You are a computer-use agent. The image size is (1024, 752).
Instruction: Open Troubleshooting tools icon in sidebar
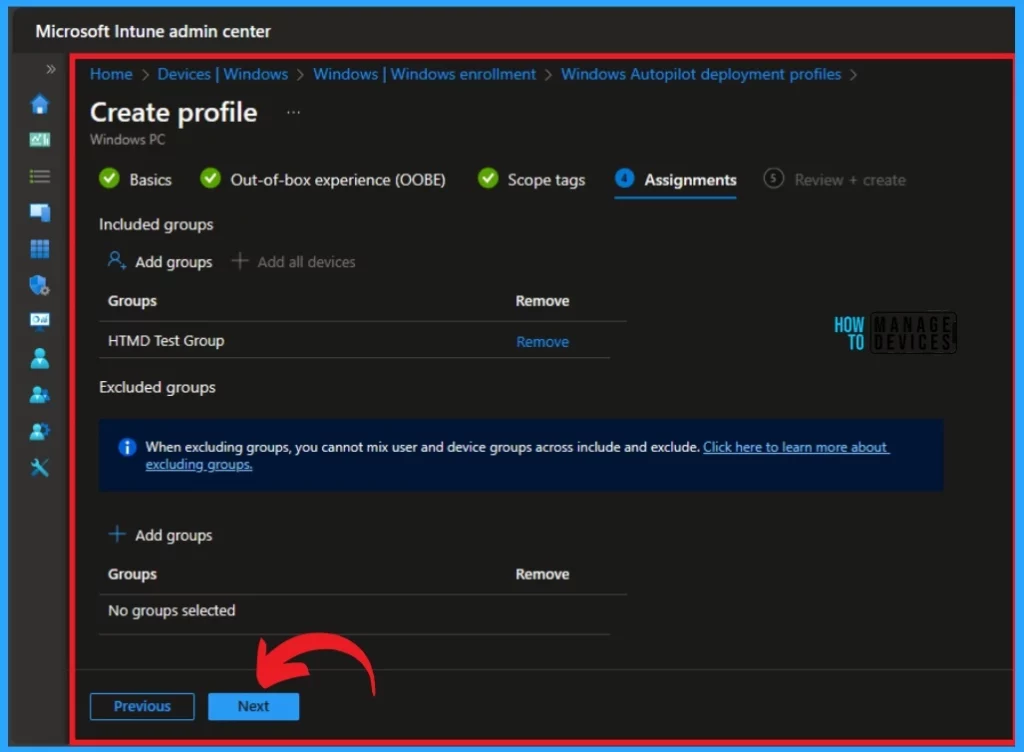pyautogui.click(x=40, y=467)
